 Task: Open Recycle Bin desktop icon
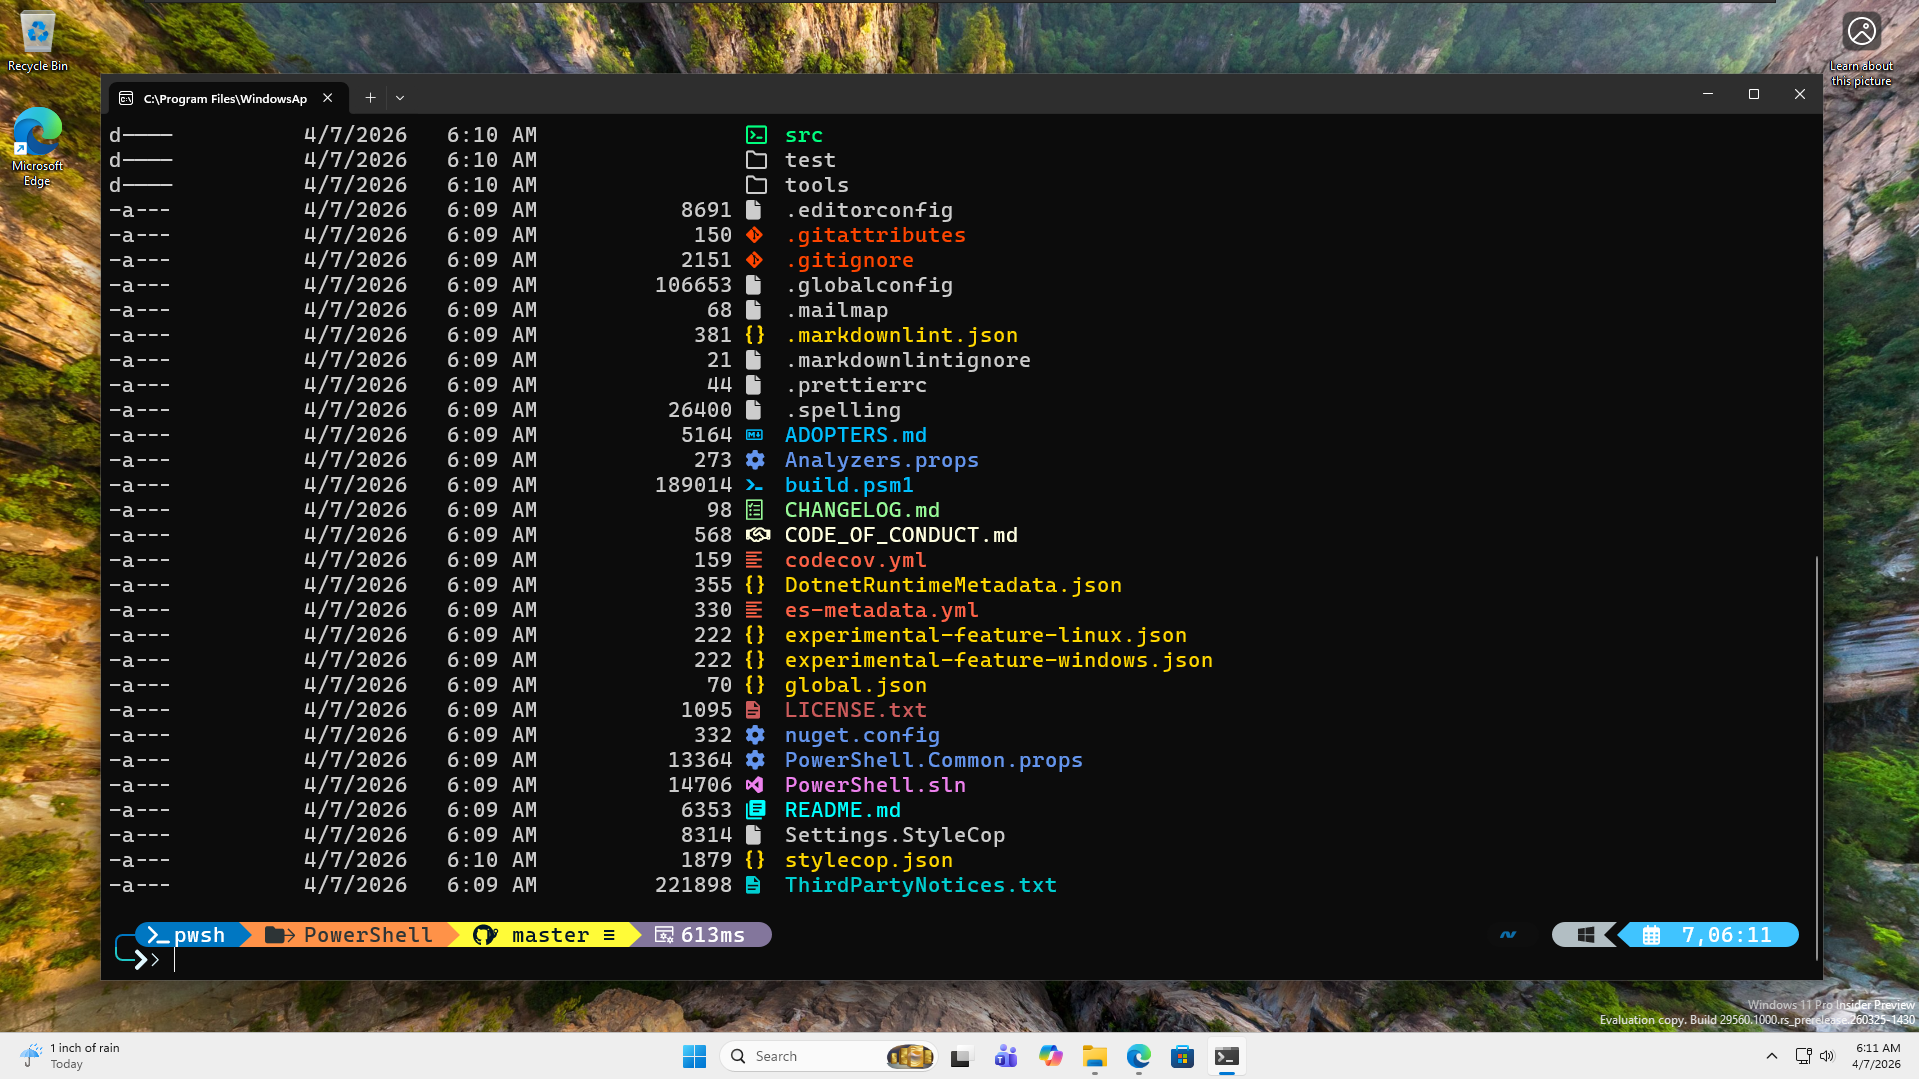(38, 42)
